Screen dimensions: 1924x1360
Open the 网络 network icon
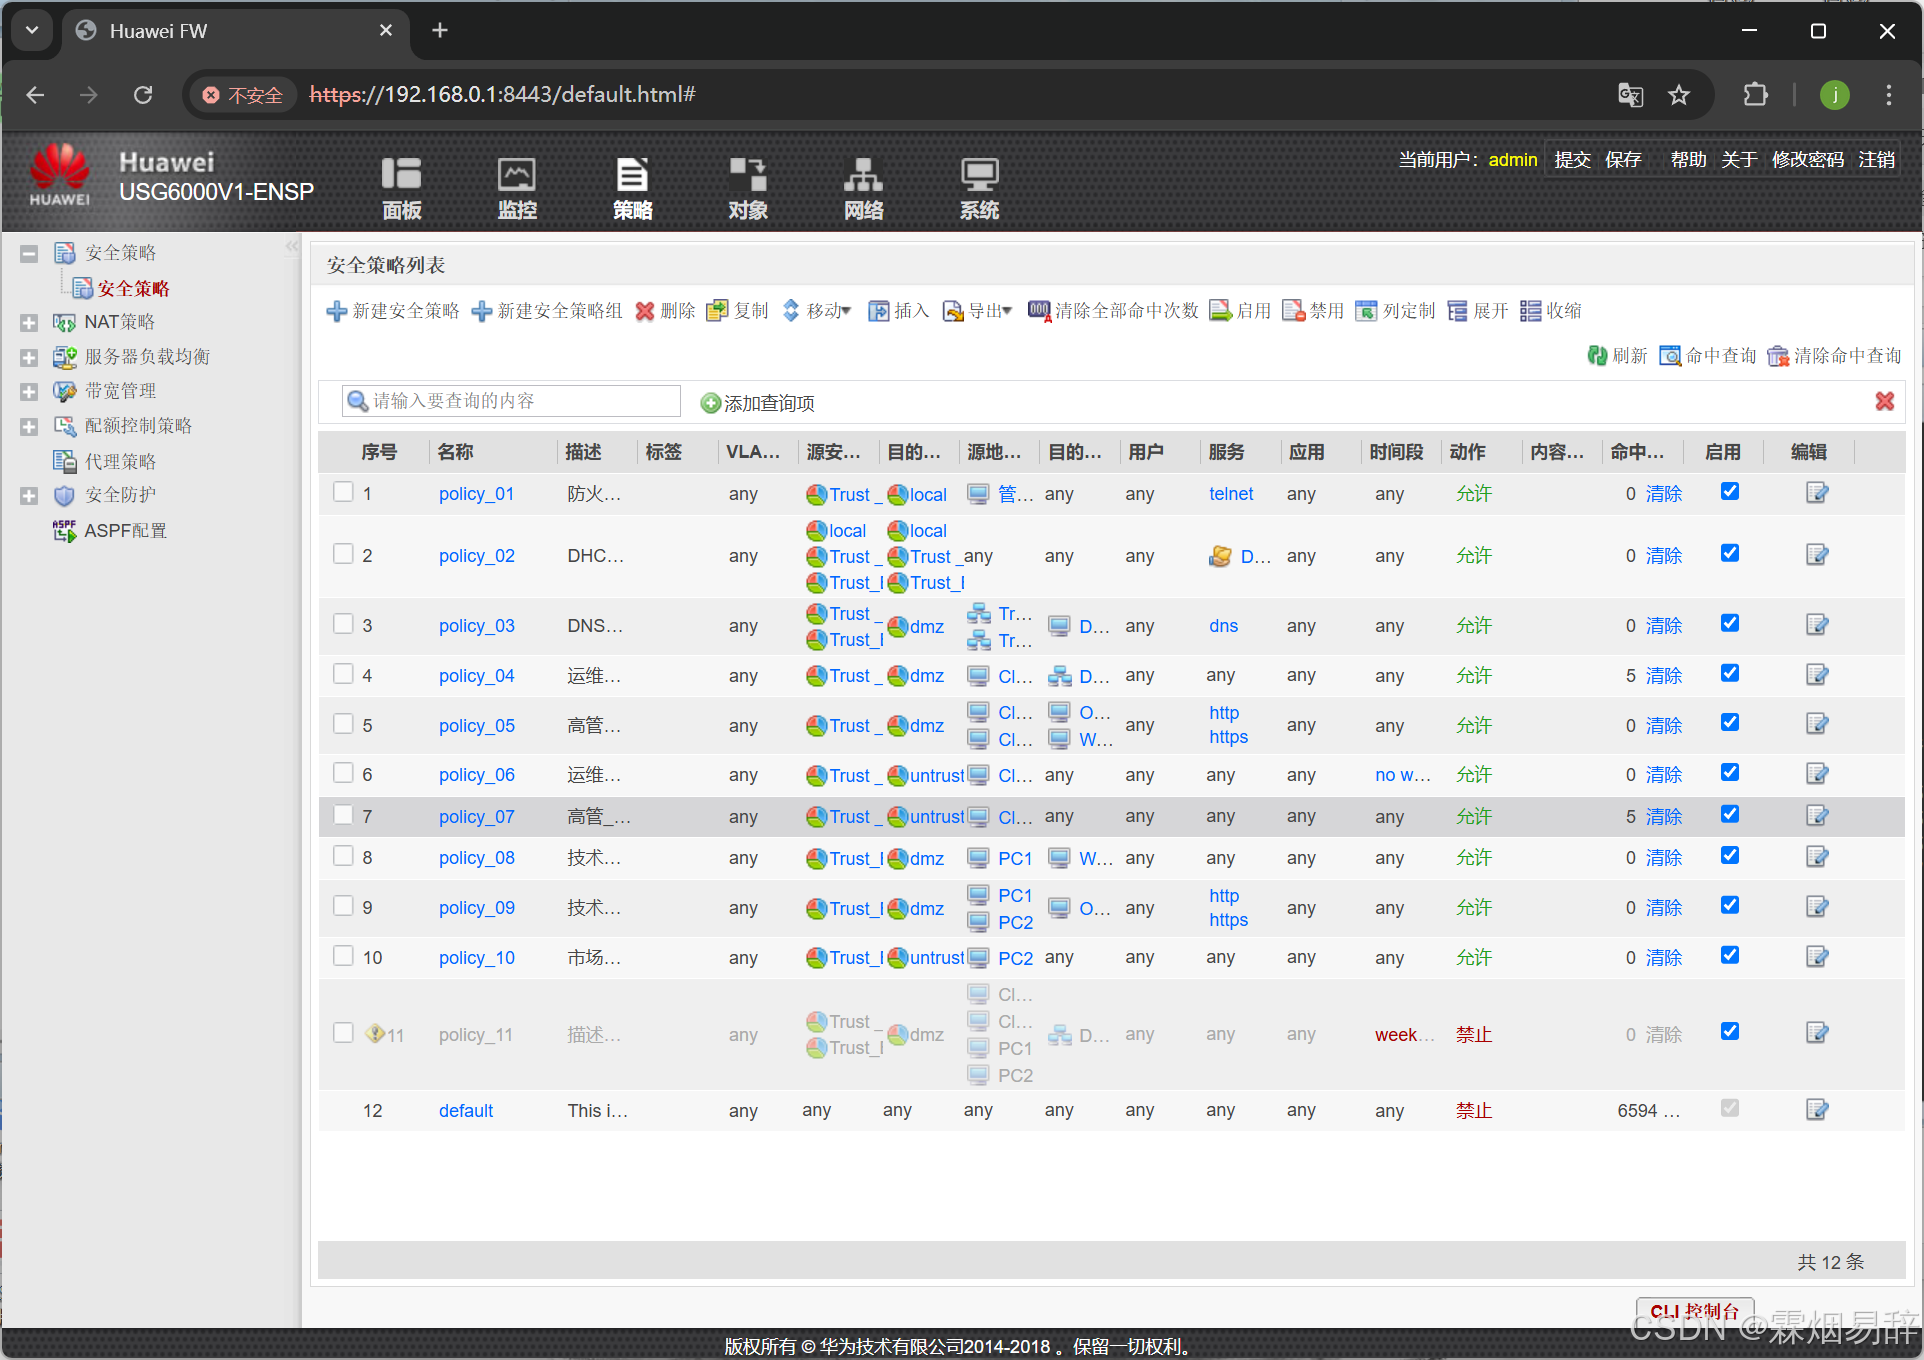coord(863,176)
